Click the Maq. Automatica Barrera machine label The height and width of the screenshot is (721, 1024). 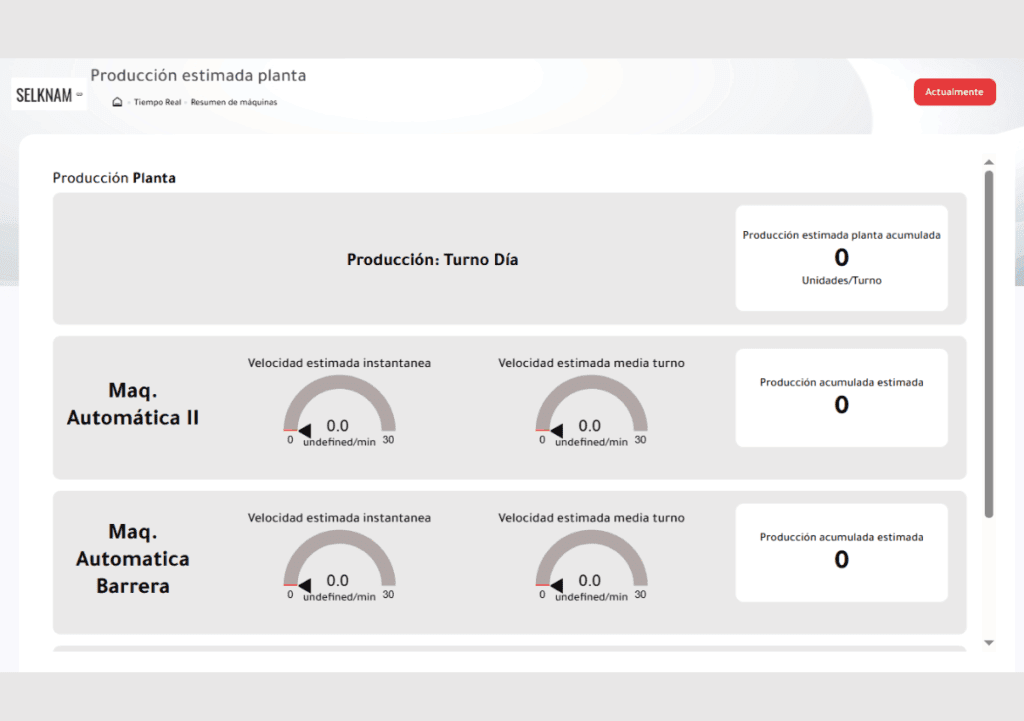pos(133,559)
